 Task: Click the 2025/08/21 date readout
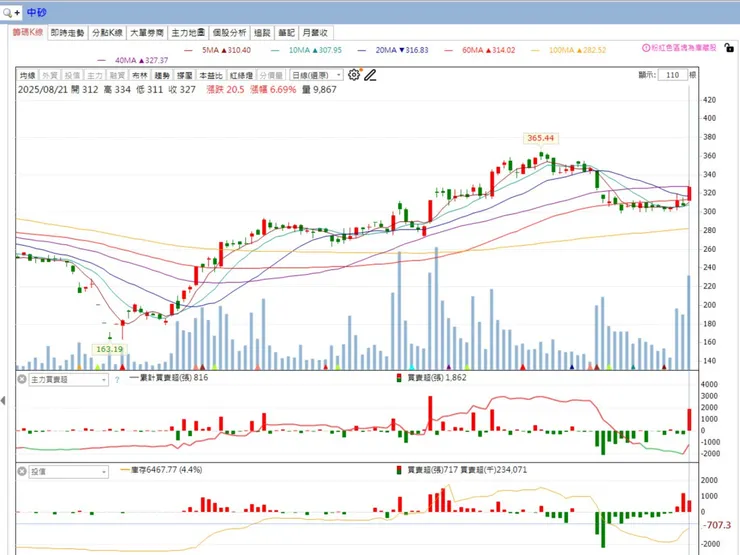click(x=43, y=90)
